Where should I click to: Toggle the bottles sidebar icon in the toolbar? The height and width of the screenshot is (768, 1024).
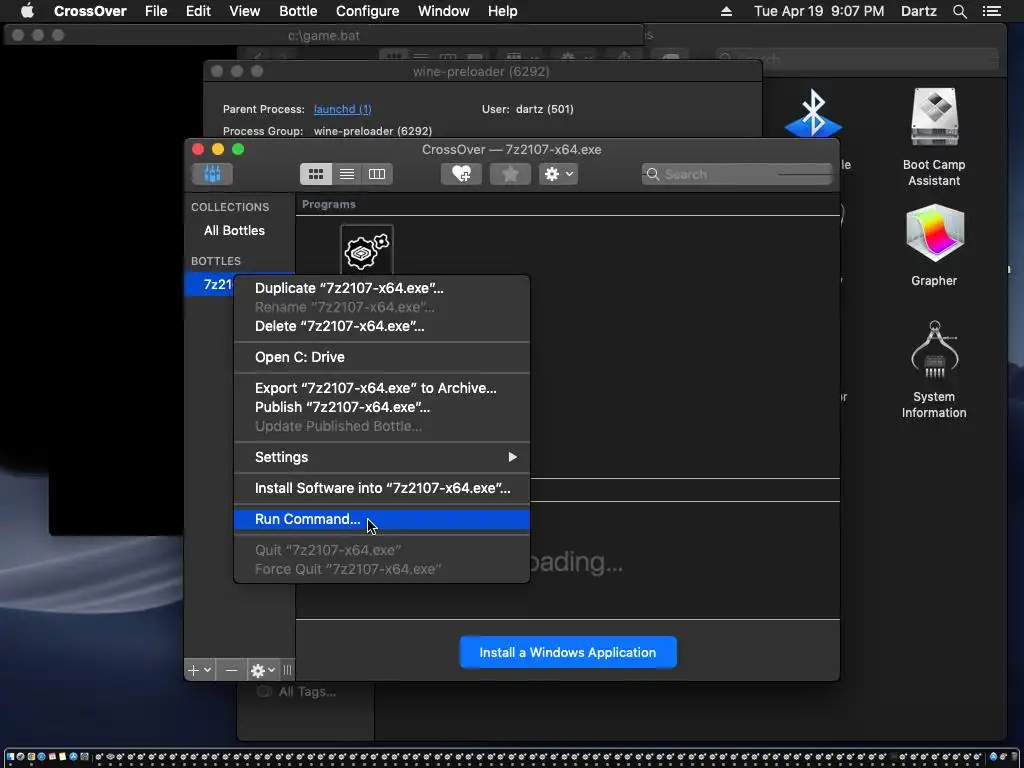[212, 174]
